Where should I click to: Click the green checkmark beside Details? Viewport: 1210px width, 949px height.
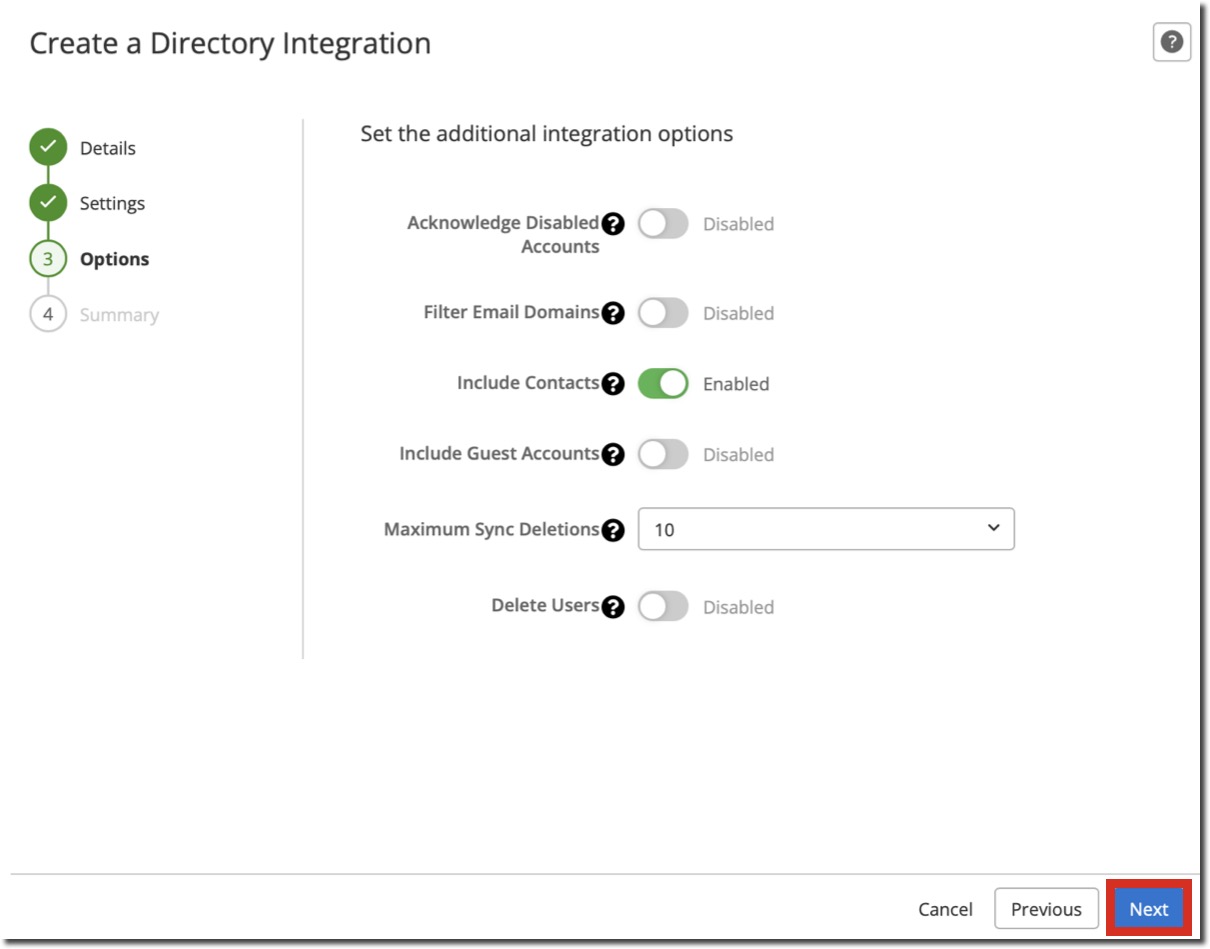click(x=49, y=147)
